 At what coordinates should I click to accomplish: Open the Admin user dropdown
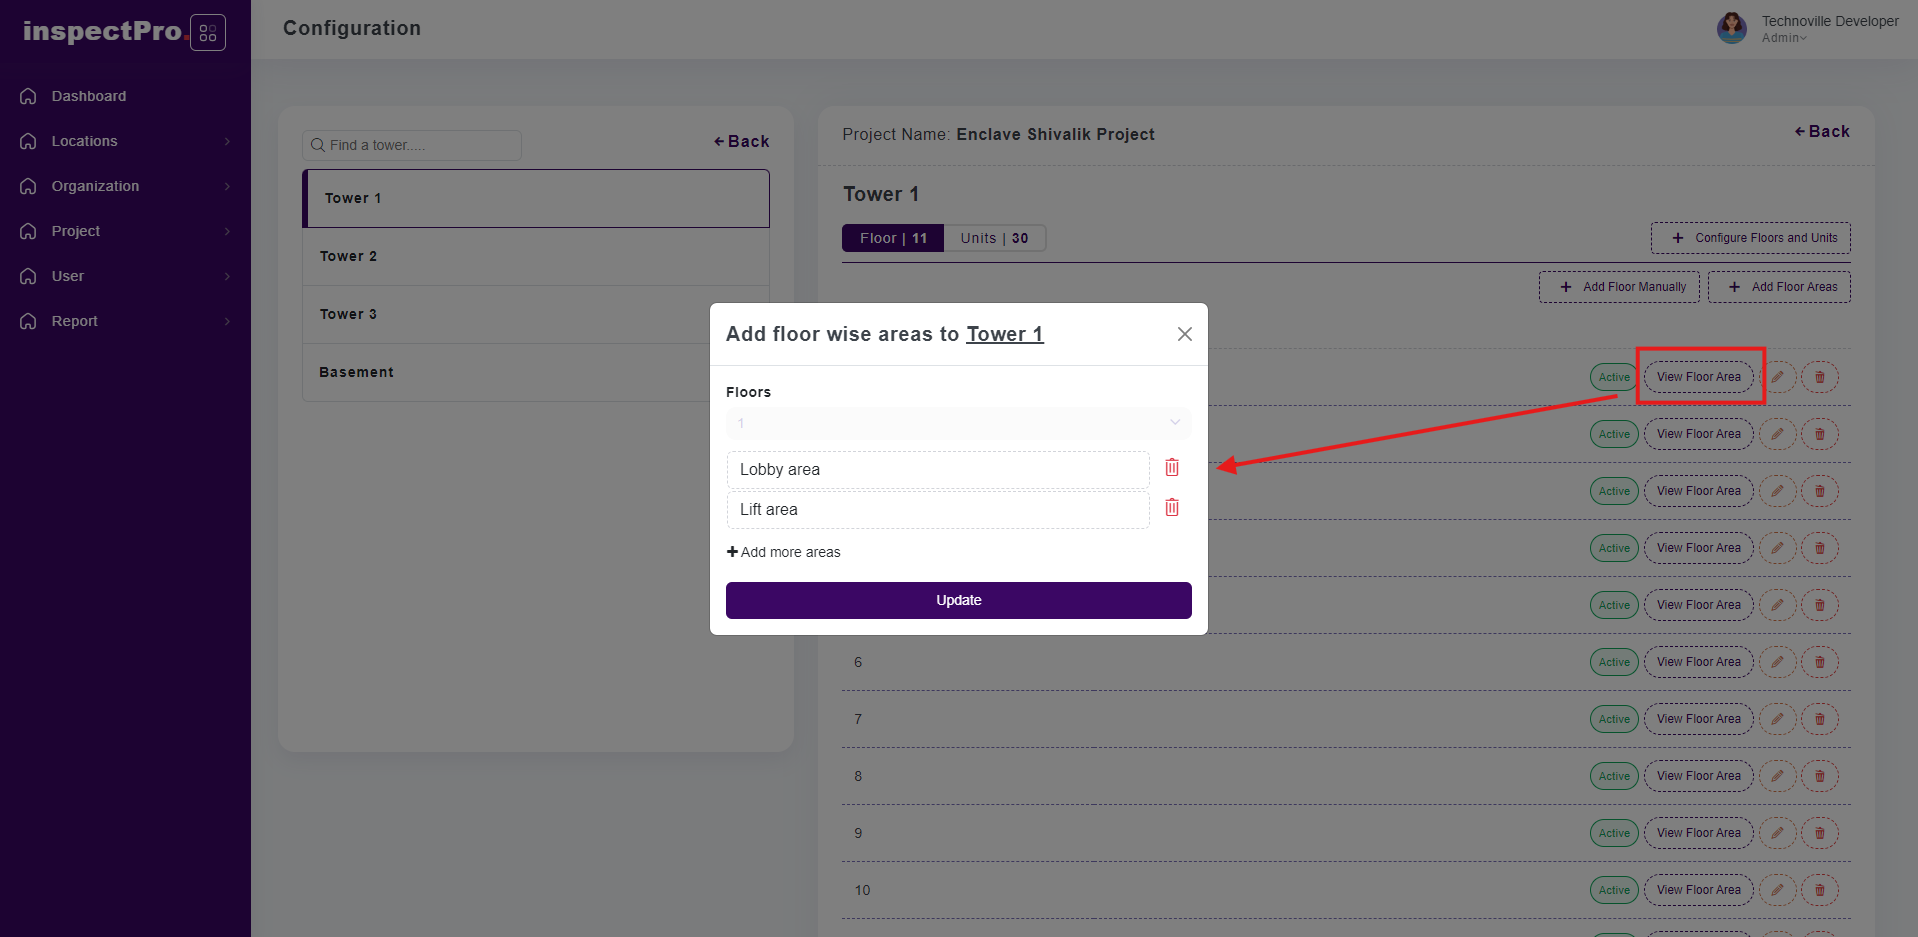[1784, 38]
